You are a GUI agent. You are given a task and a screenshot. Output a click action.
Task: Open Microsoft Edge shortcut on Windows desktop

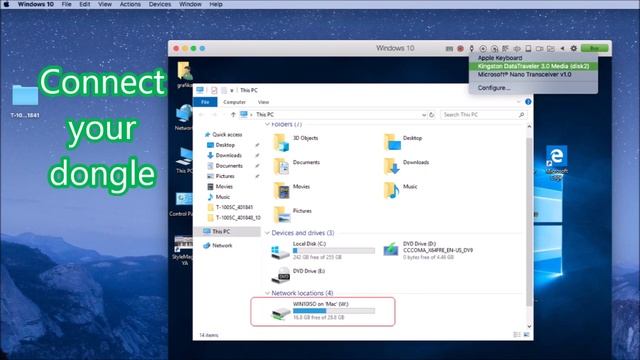pyautogui.click(x=557, y=162)
